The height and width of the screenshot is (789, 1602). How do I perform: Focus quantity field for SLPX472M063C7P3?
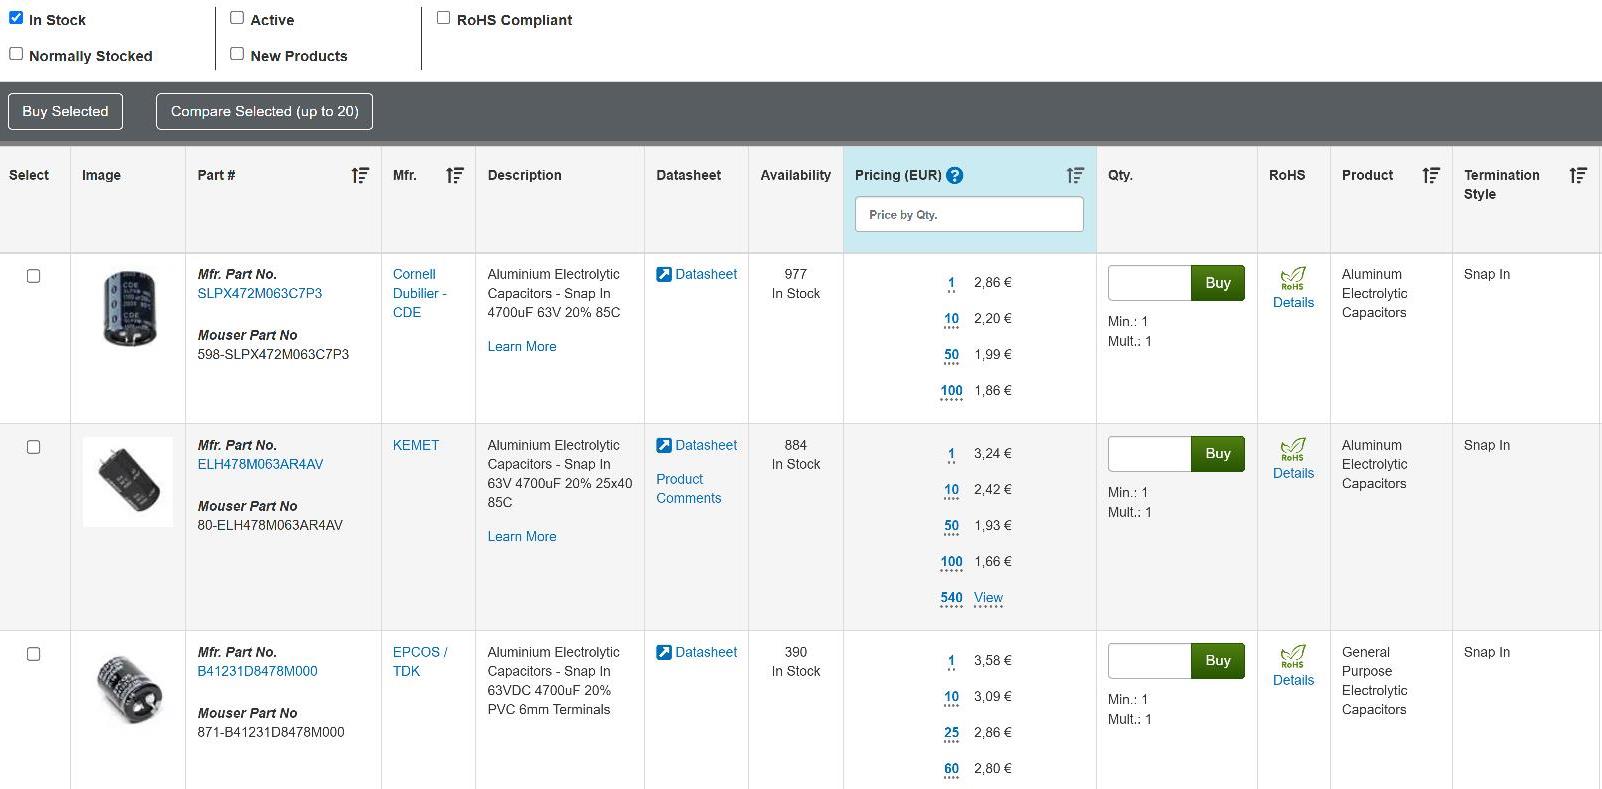pyautogui.click(x=1149, y=283)
